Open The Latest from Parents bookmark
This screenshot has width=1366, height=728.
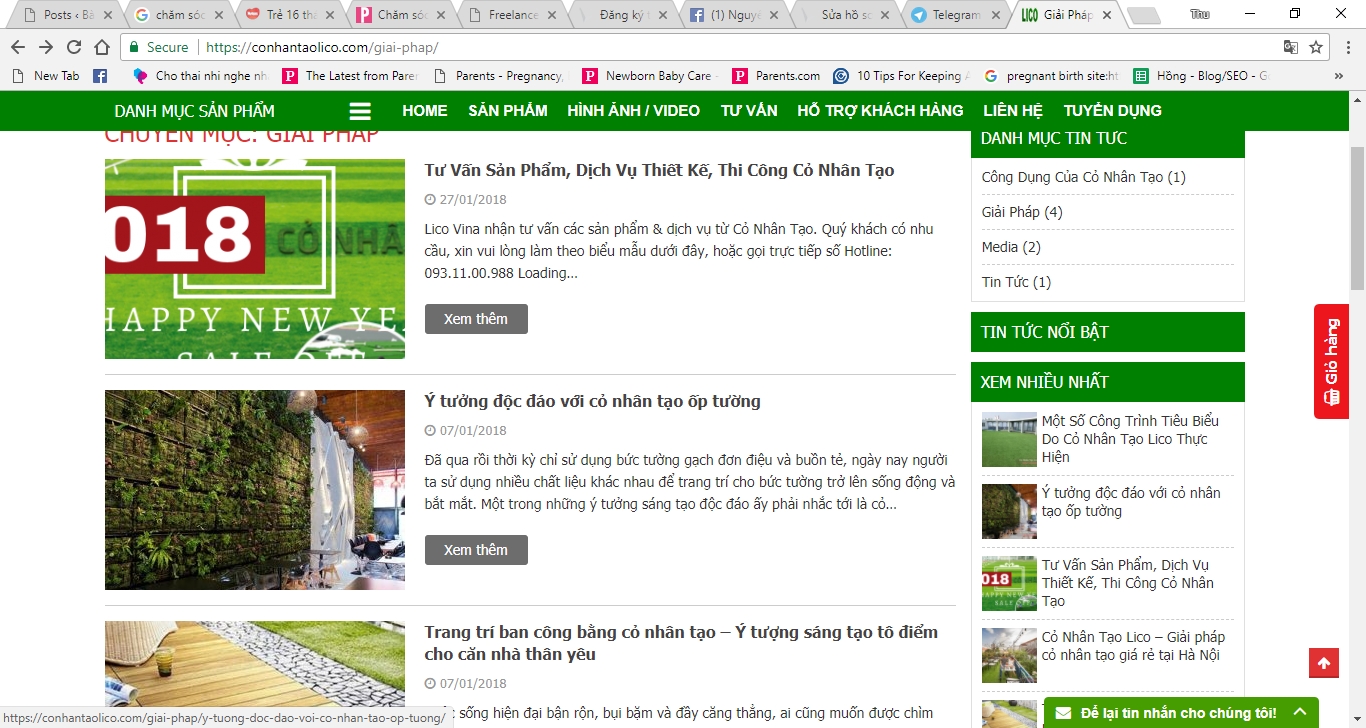(x=350, y=76)
